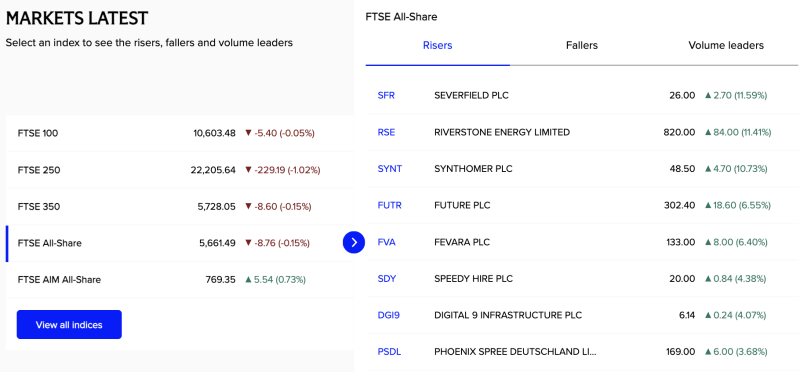This screenshot has width=800, height=372.
Task: Switch to the Risers tab
Action: pos(438,45)
